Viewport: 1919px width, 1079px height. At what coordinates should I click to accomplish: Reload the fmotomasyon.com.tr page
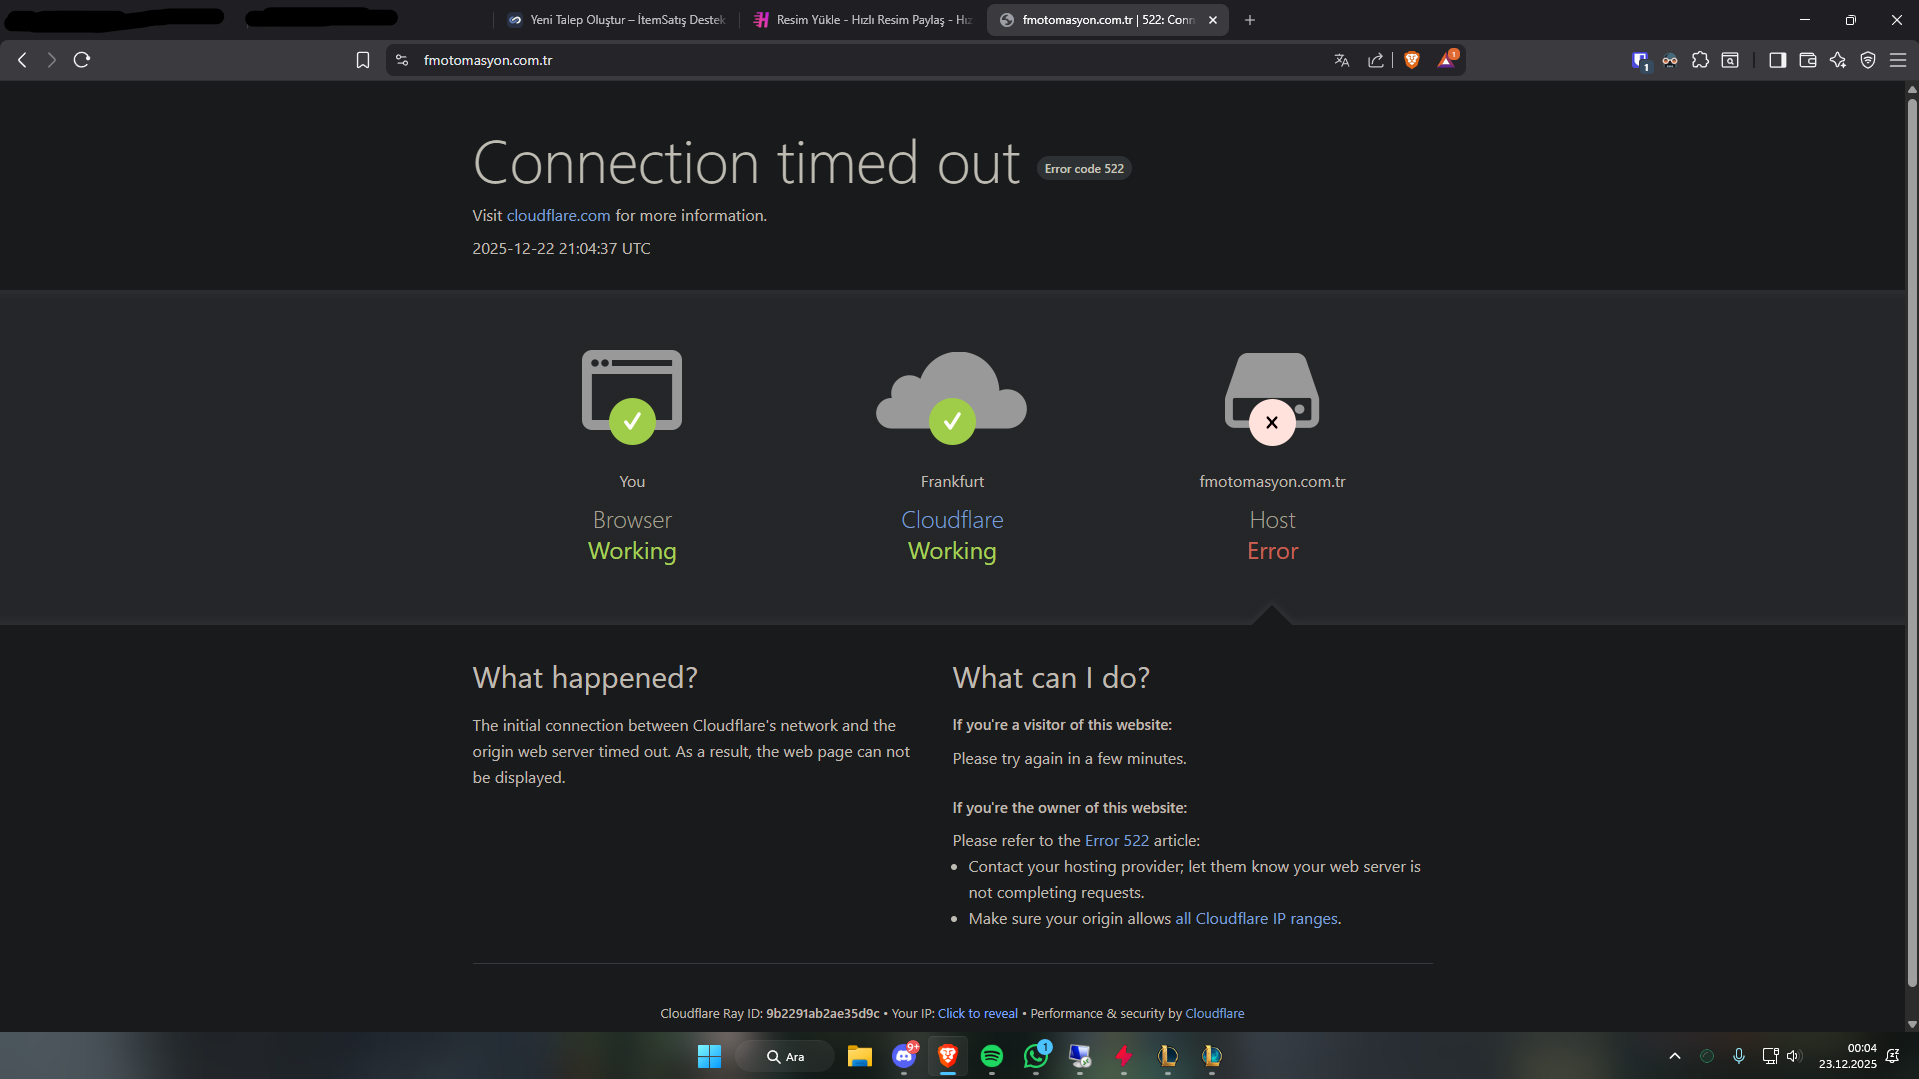point(82,60)
